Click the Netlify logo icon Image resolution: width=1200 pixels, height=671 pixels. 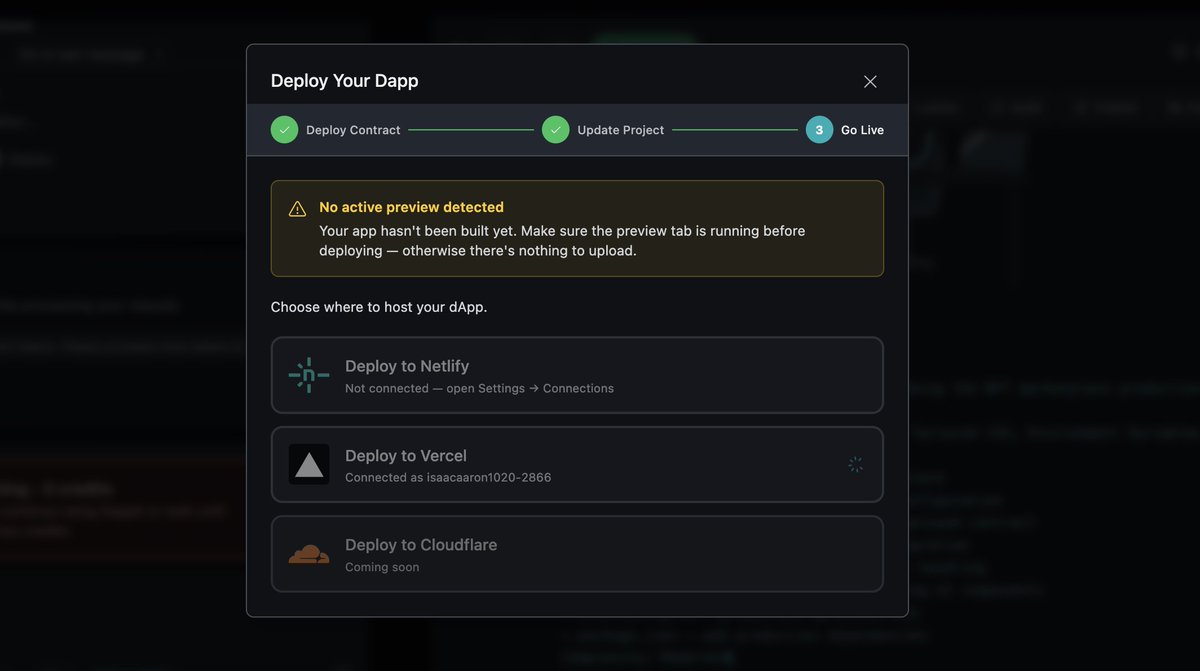(x=309, y=375)
